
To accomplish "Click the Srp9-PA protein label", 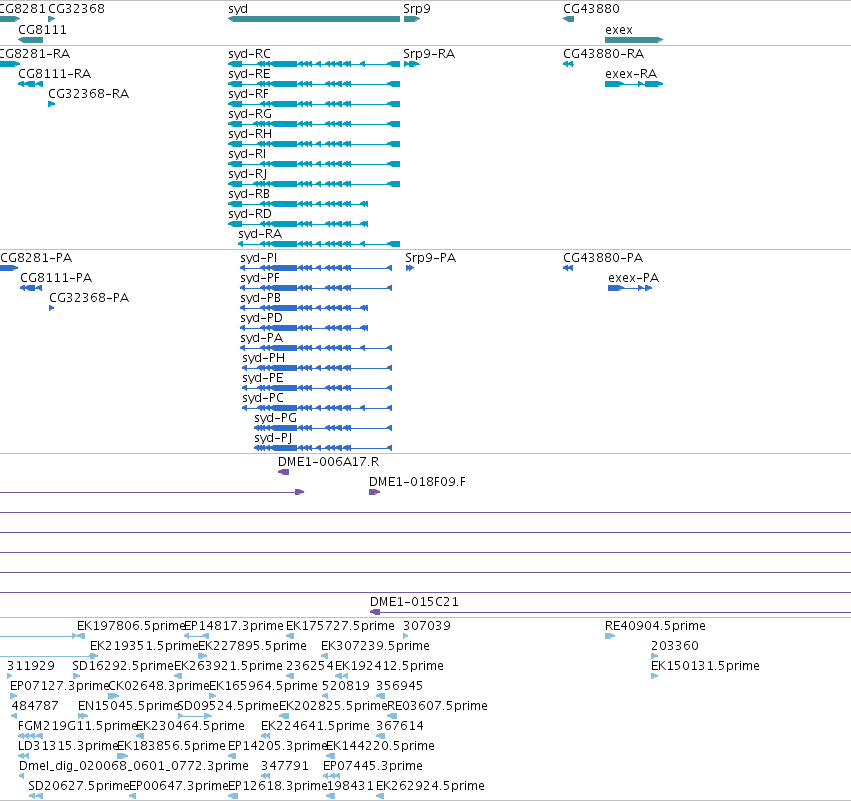I will (430, 258).
